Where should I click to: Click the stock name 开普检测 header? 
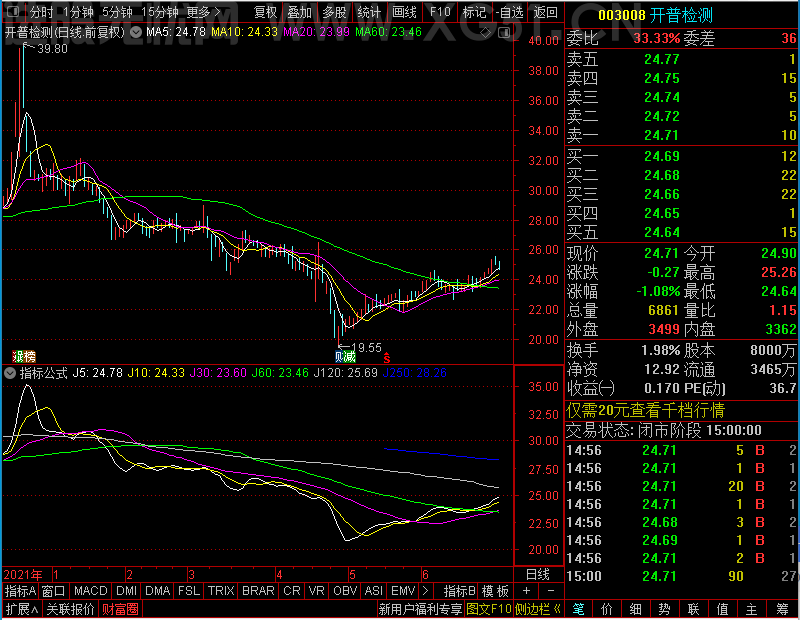[681, 15]
